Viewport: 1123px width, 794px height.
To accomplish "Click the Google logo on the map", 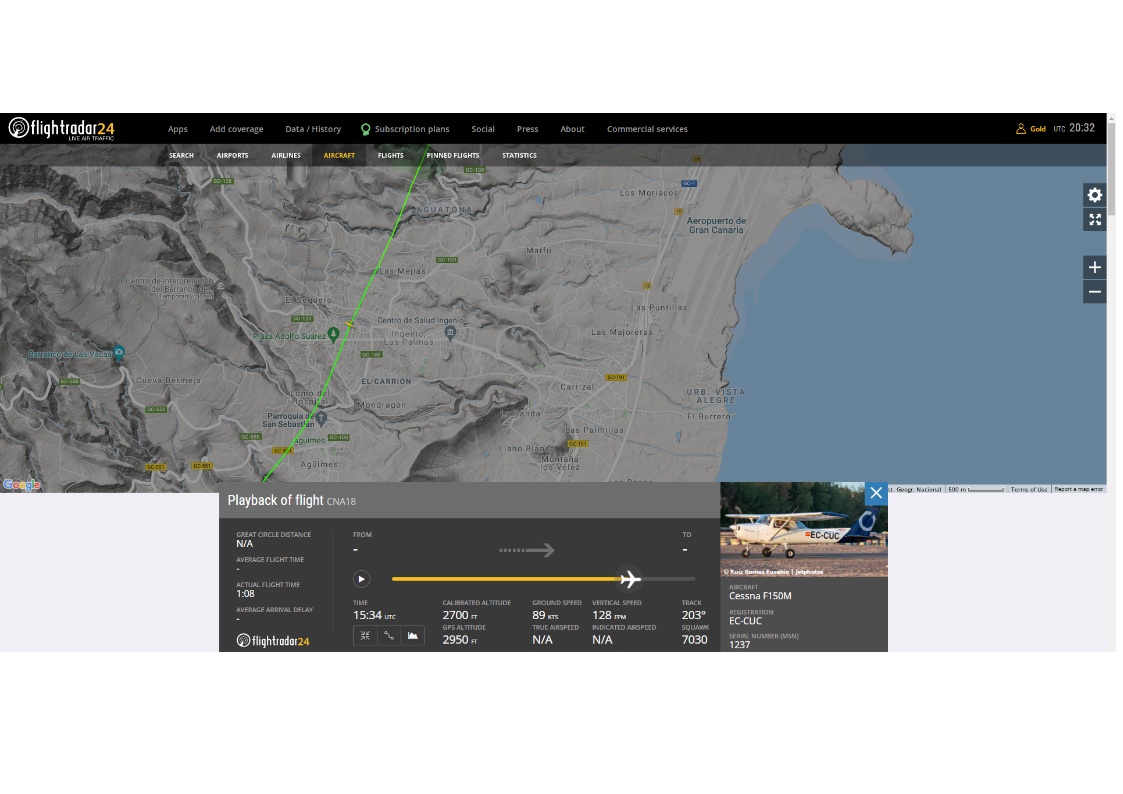I will [x=21, y=485].
